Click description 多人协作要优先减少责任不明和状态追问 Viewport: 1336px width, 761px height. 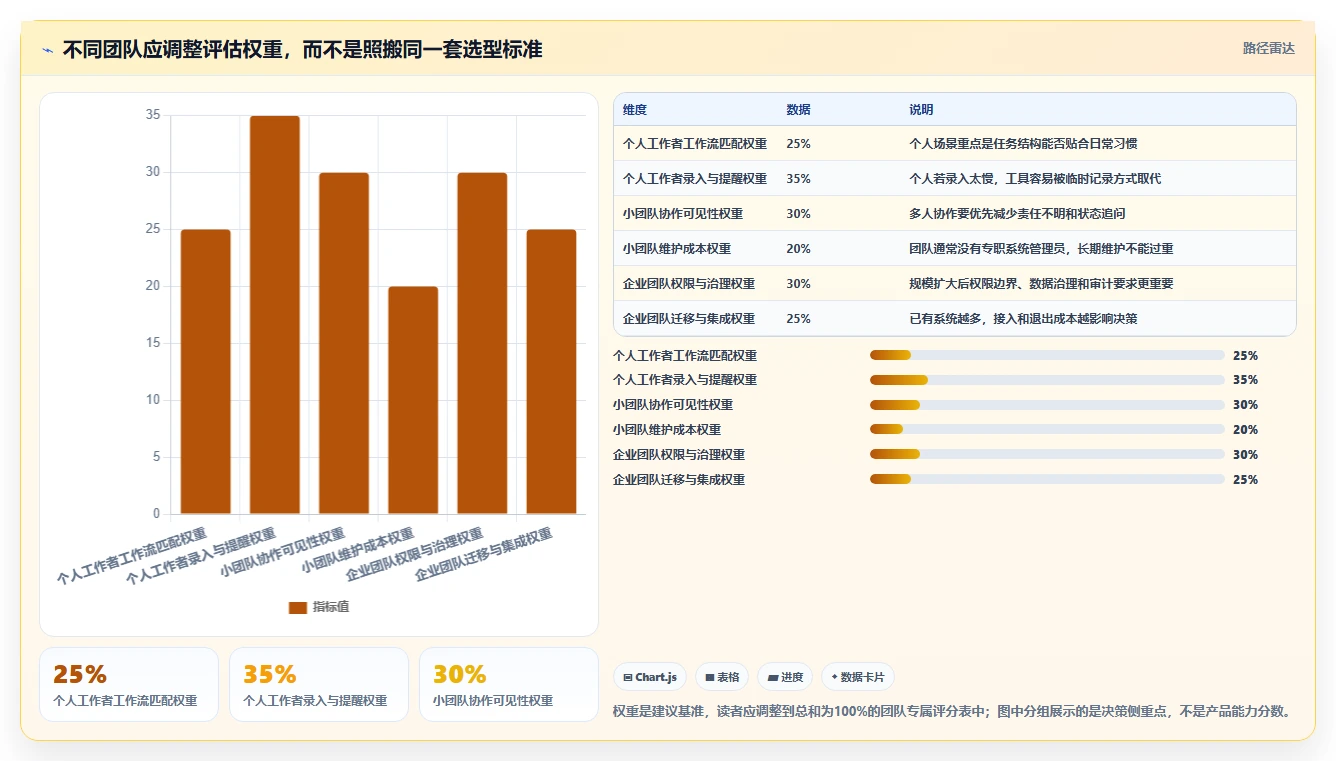coord(1017,214)
